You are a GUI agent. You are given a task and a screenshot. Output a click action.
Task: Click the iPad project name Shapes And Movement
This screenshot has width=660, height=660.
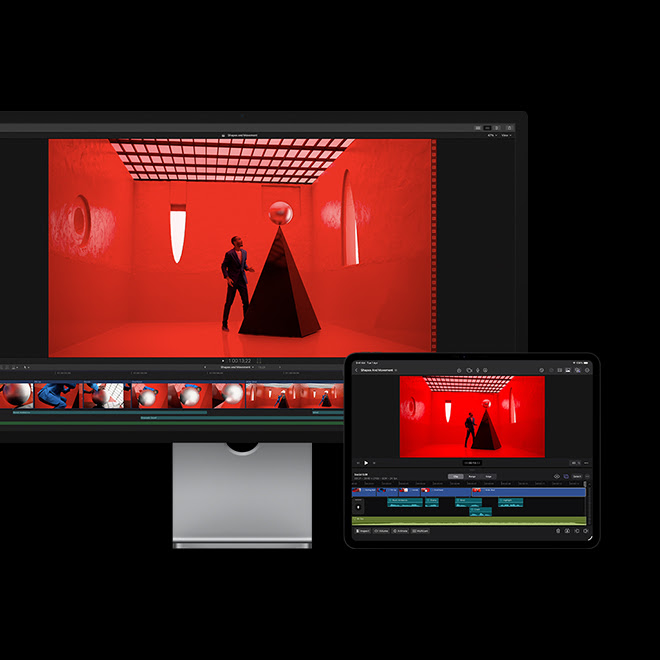pyautogui.click(x=377, y=370)
